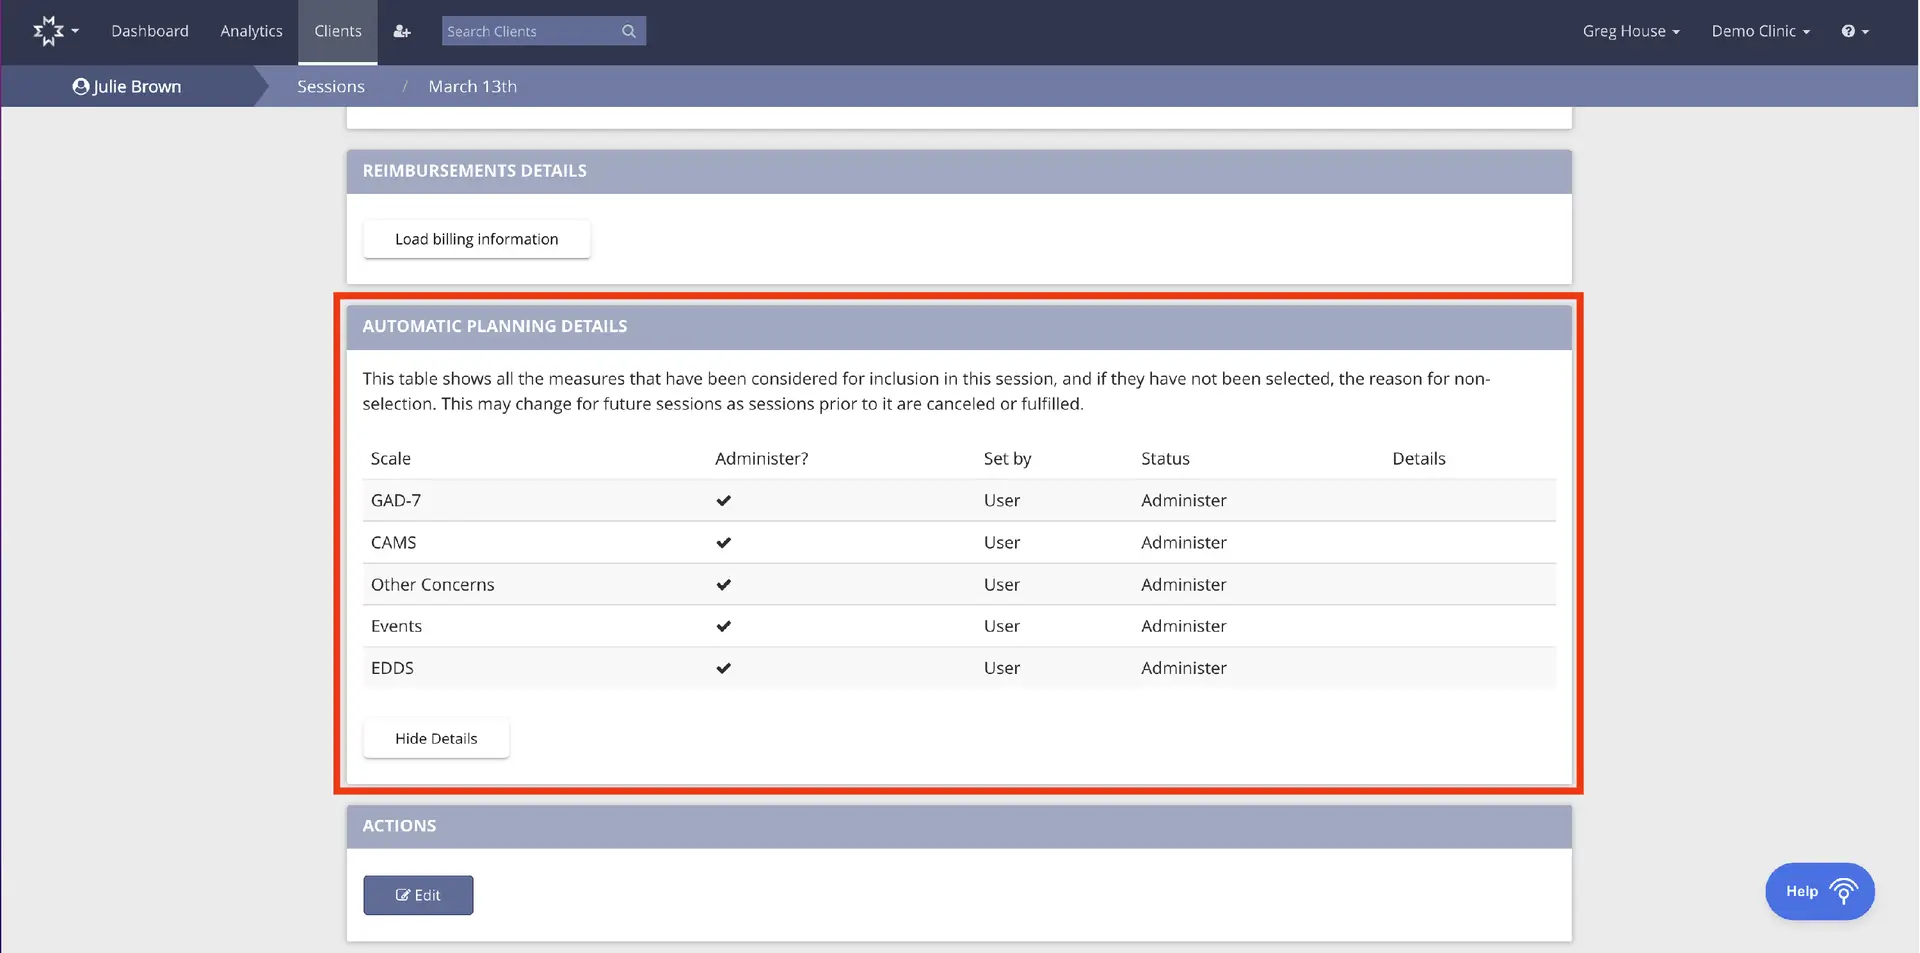
Task: Toggle the EDDS administer checkmark
Action: [723, 668]
